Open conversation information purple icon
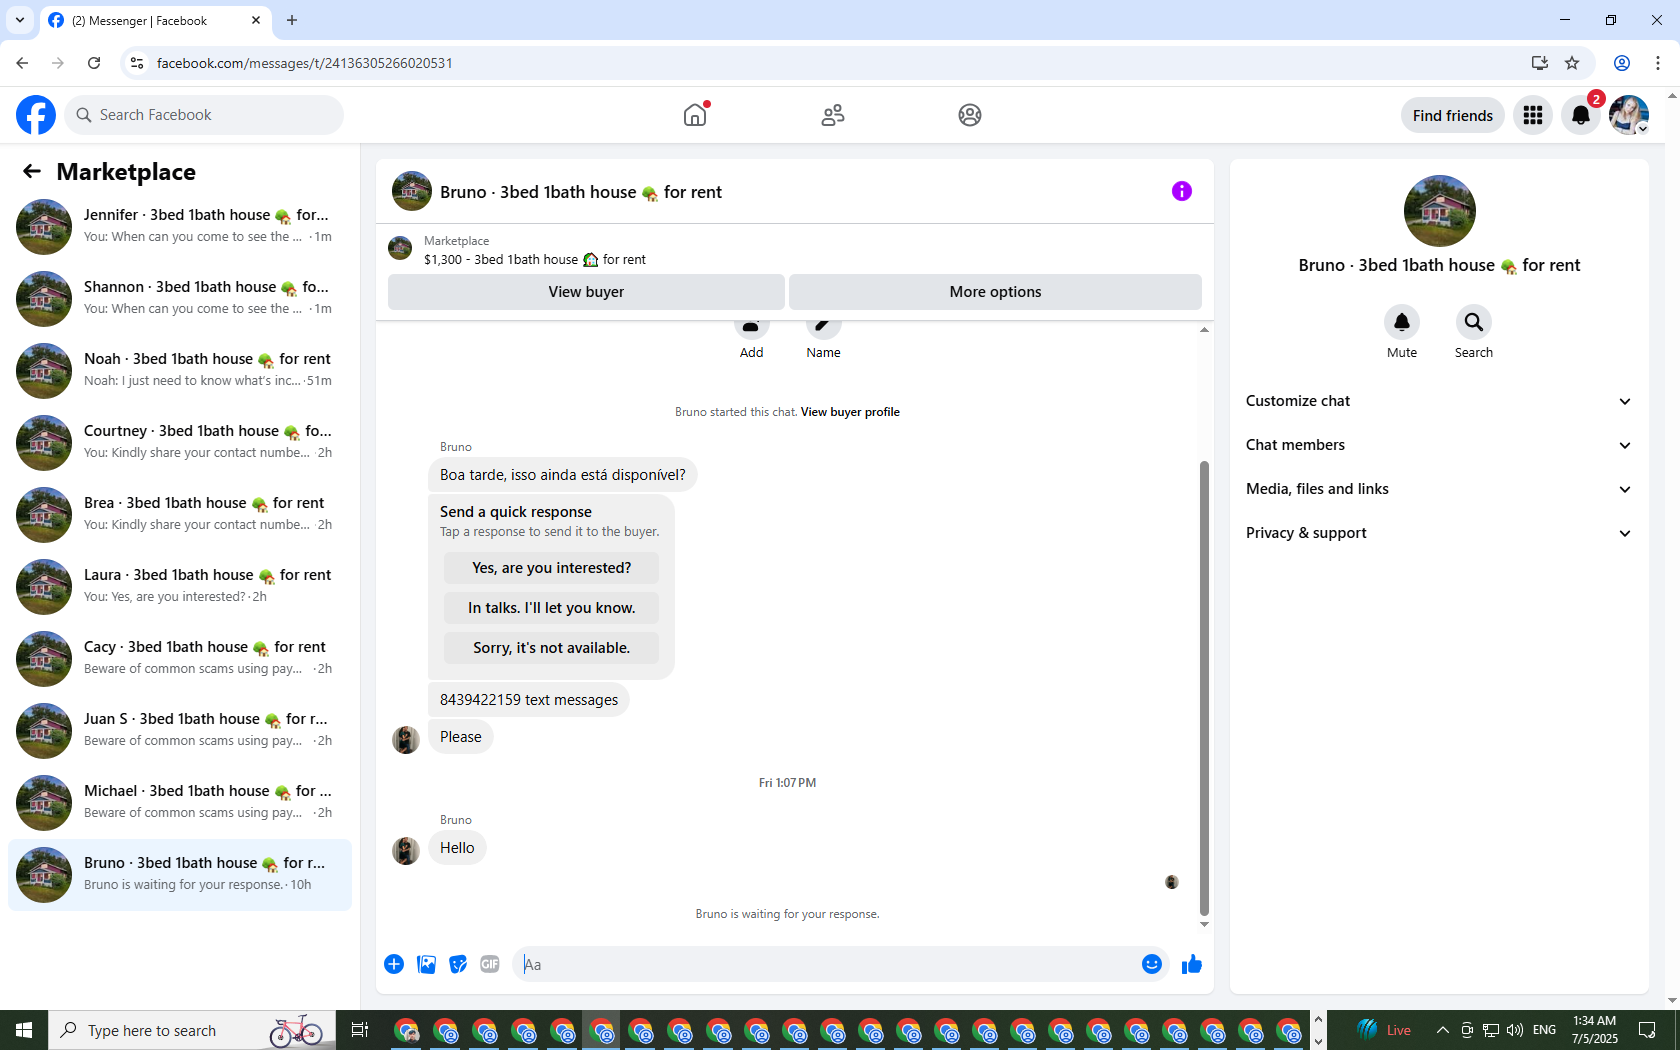The image size is (1680, 1050). point(1182,191)
